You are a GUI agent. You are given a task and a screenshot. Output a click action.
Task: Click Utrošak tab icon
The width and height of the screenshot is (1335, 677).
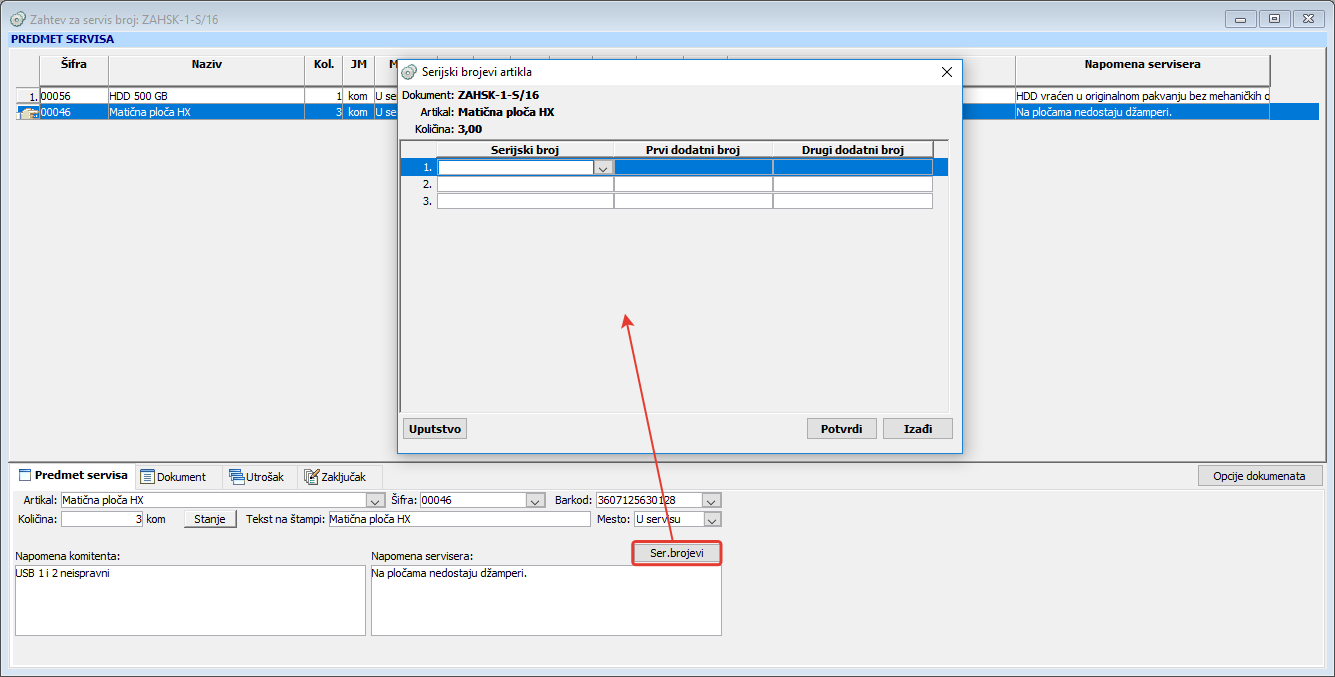tap(236, 477)
